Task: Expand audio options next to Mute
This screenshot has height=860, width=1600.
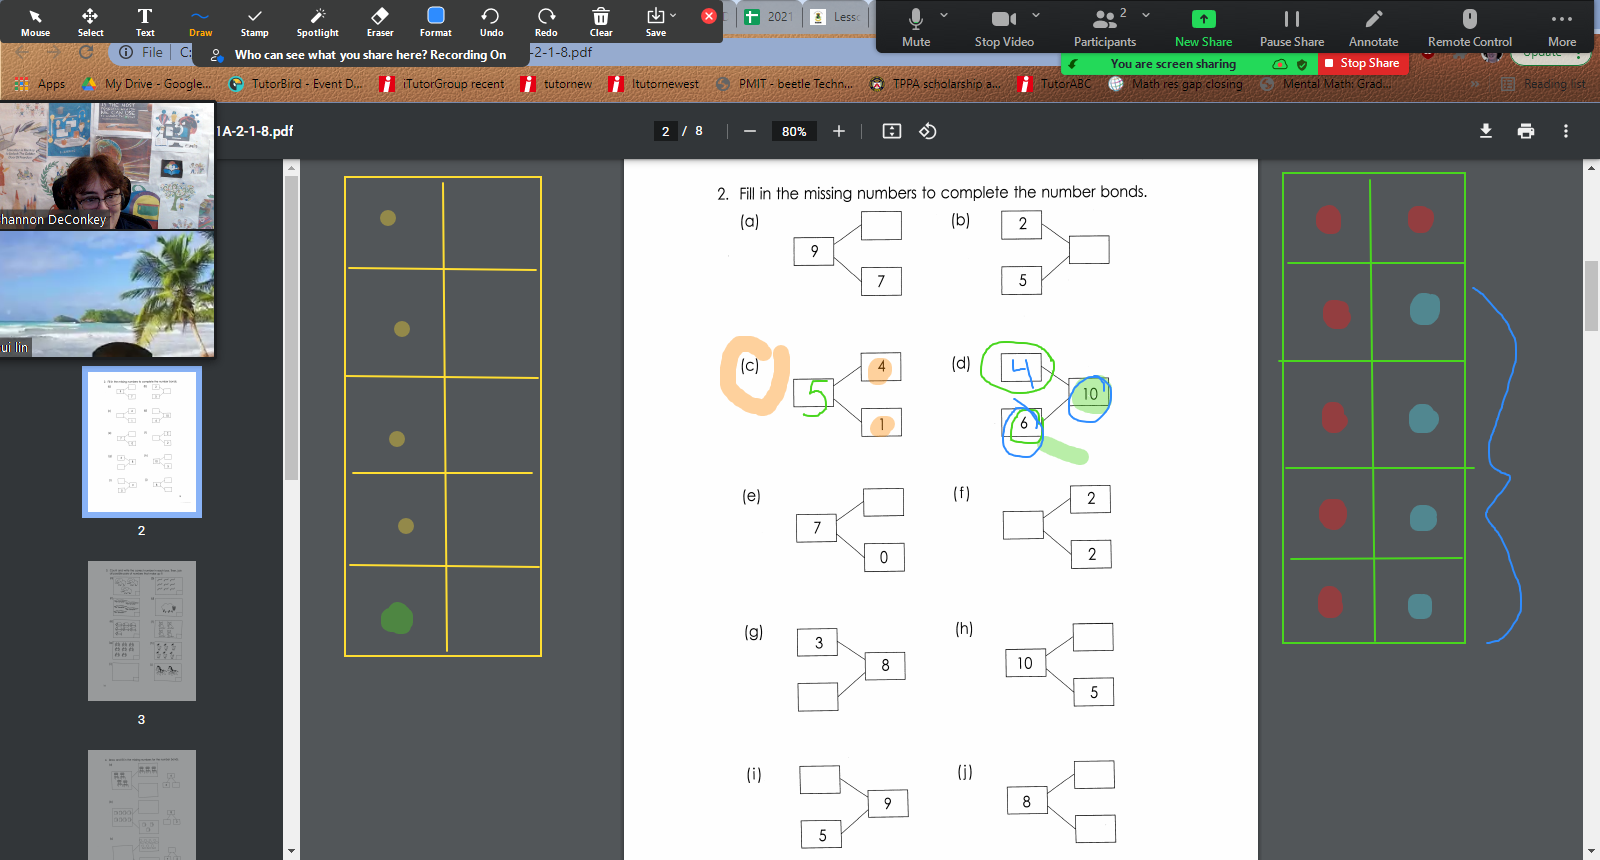Action: point(944,15)
